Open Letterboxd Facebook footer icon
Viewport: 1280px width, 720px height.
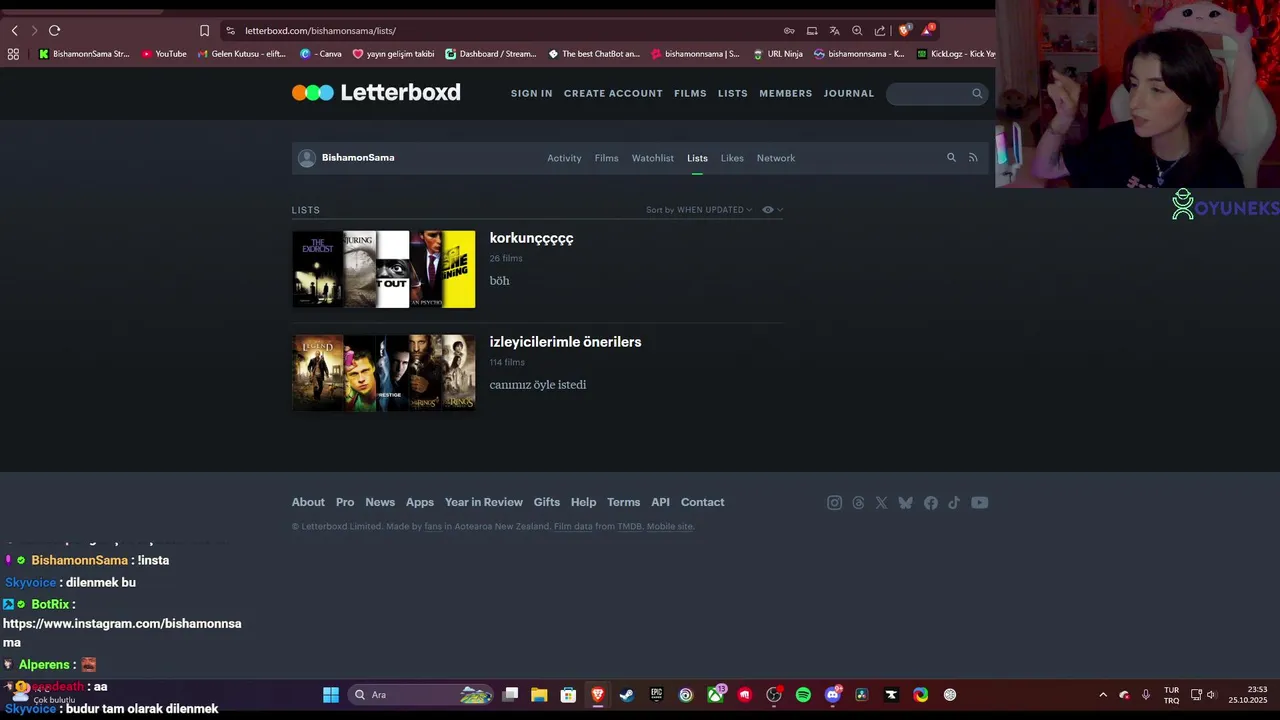pos(931,503)
